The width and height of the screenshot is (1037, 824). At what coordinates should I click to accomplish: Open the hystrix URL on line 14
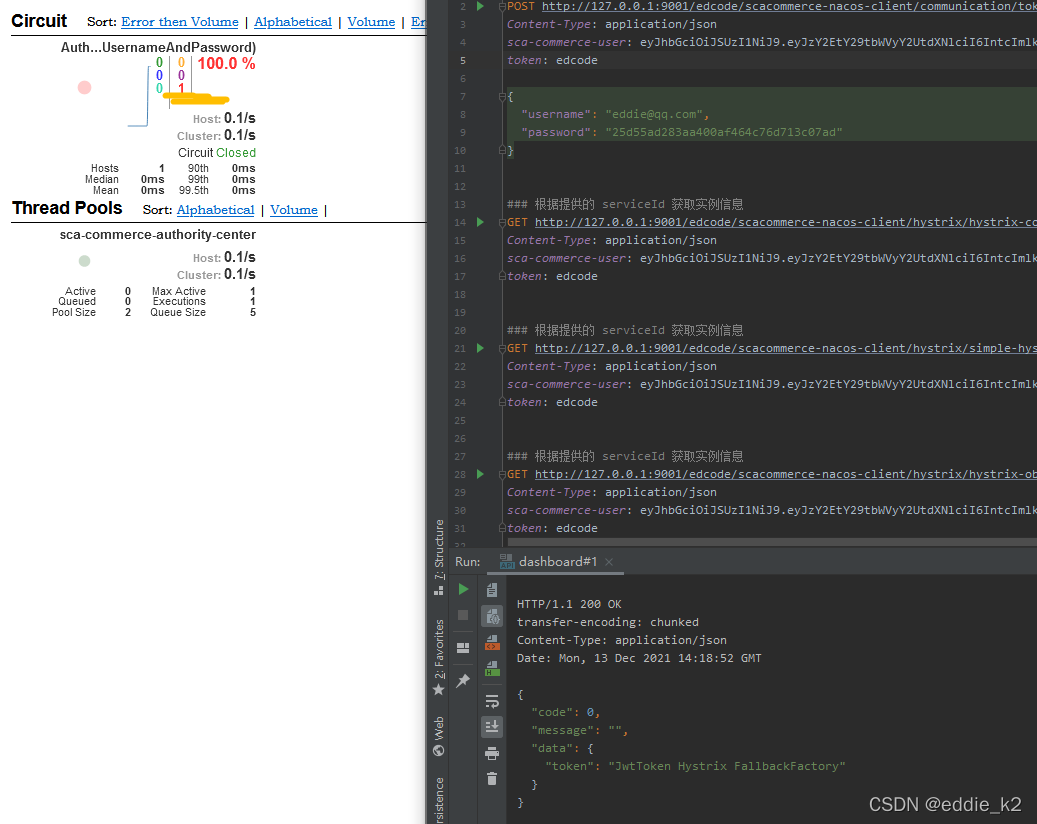coord(786,222)
